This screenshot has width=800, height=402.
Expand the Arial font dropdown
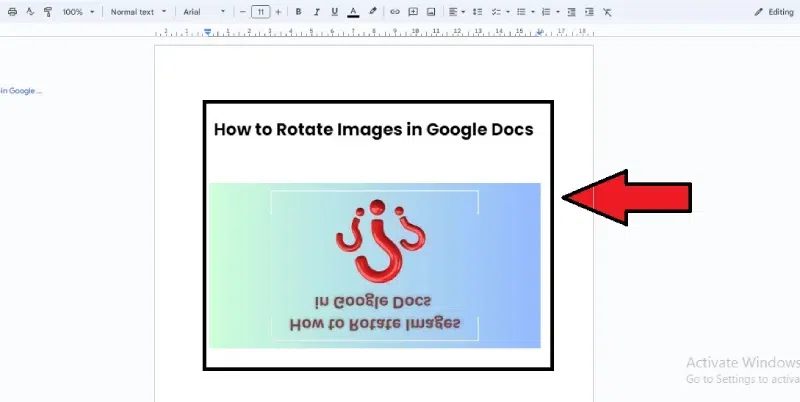click(x=205, y=12)
